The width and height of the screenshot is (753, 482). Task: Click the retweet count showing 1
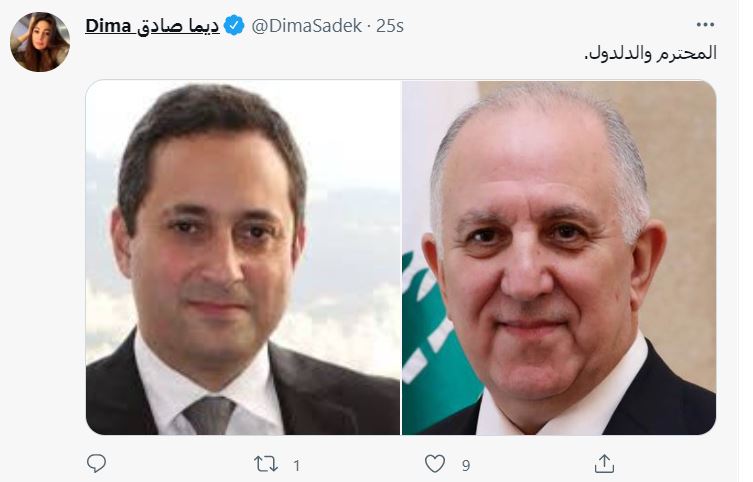point(297,465)
